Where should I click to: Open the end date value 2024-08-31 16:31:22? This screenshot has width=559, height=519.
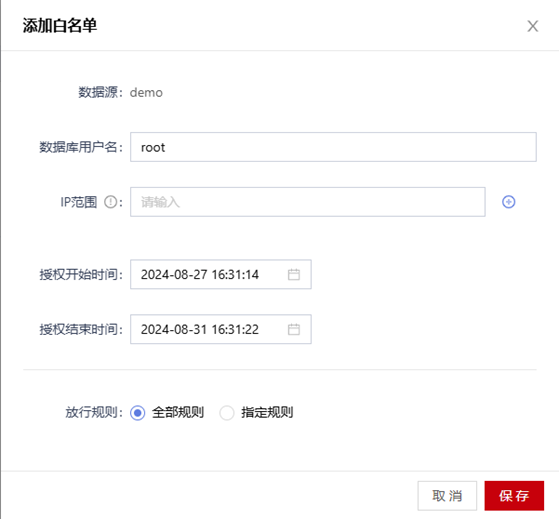click(x=200, y=329)
